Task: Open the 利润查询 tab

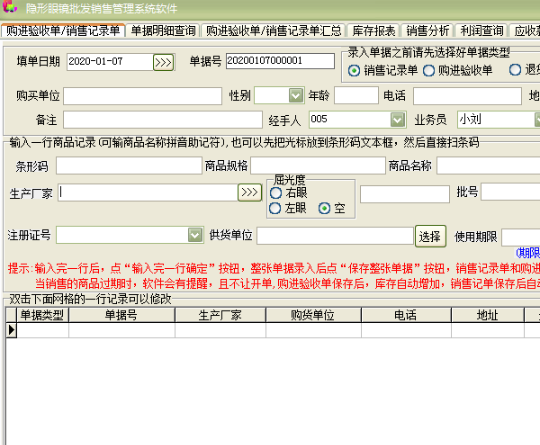Action: (x=482, y=31)
